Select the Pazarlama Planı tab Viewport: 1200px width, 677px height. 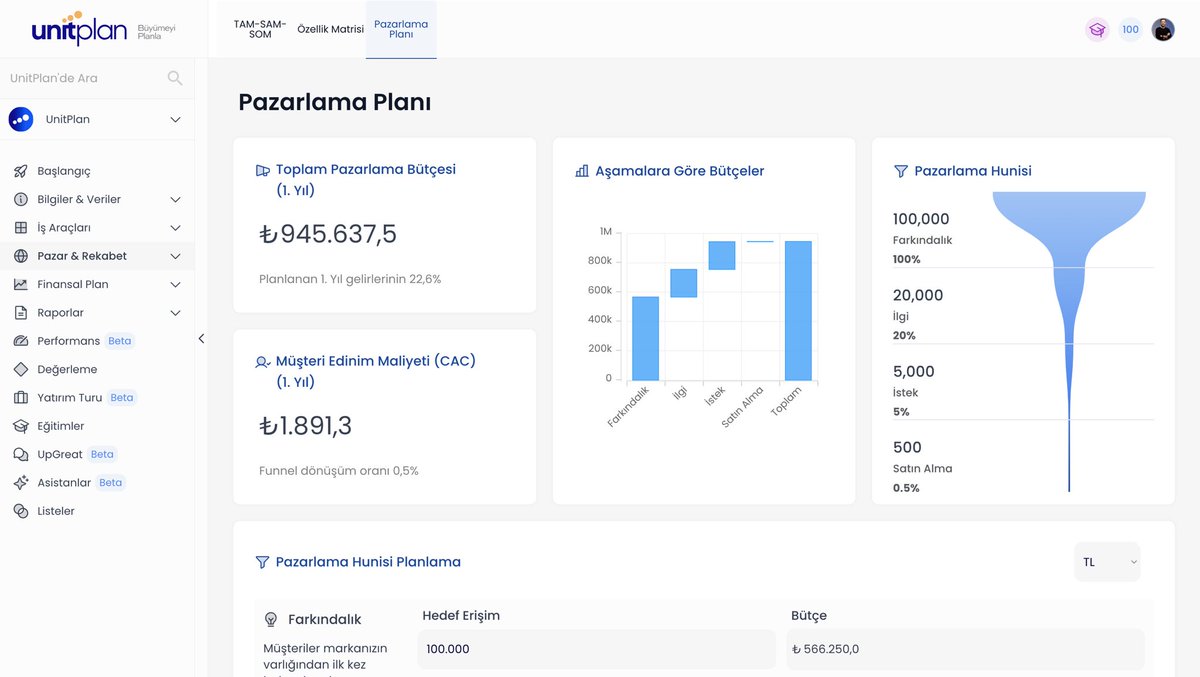[401, 29]
